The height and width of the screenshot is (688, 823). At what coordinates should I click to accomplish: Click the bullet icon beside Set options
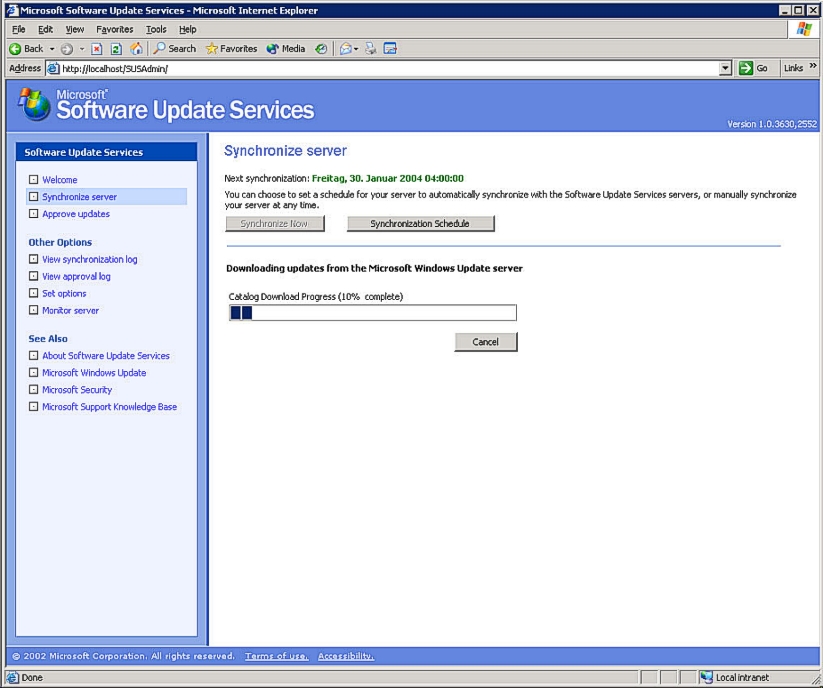34,293
